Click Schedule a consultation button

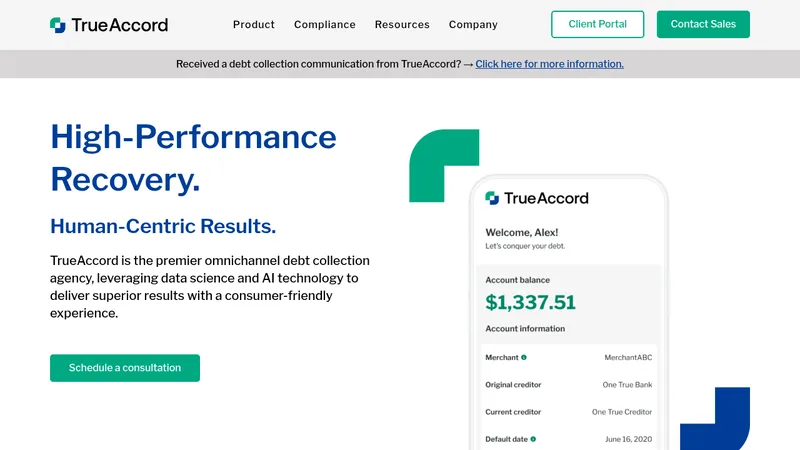point(125,368)
